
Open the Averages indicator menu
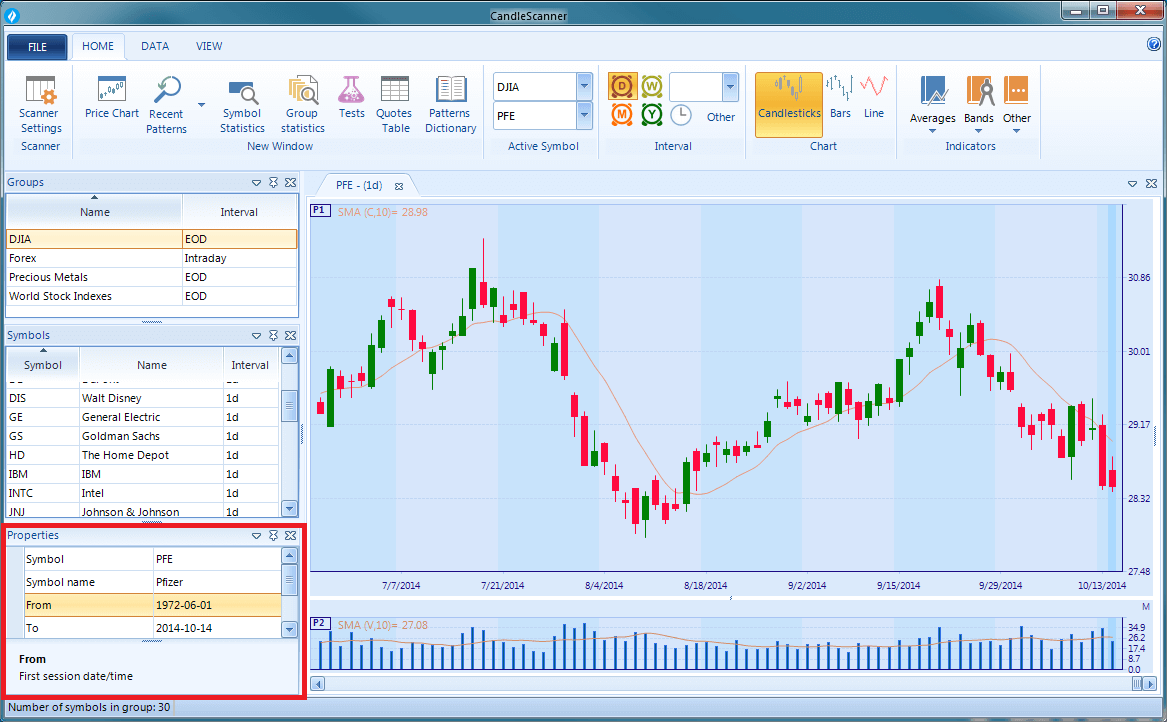coord(933,103)
